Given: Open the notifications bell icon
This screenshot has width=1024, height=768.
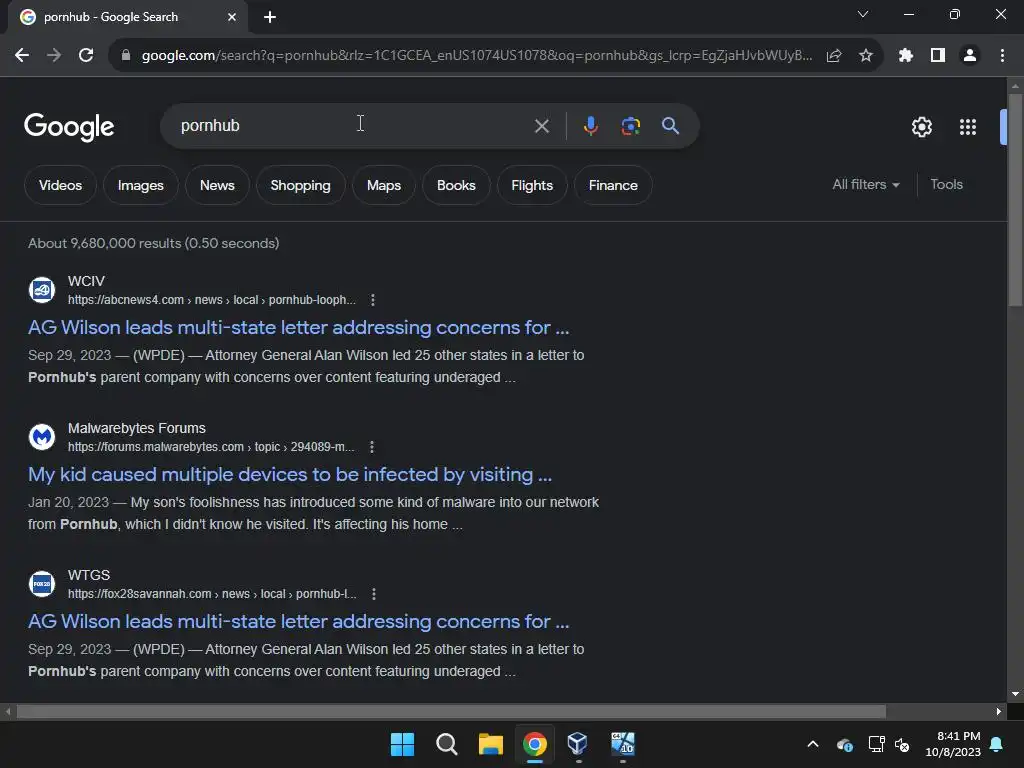Looking at the screenshot, I should click(x=997, y=744).
